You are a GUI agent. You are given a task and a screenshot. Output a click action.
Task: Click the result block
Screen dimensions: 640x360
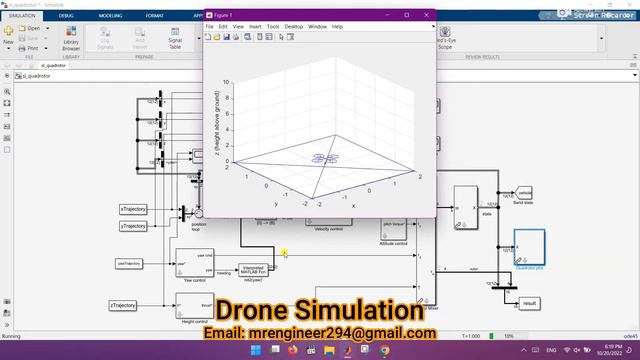[x=529, y=303]
